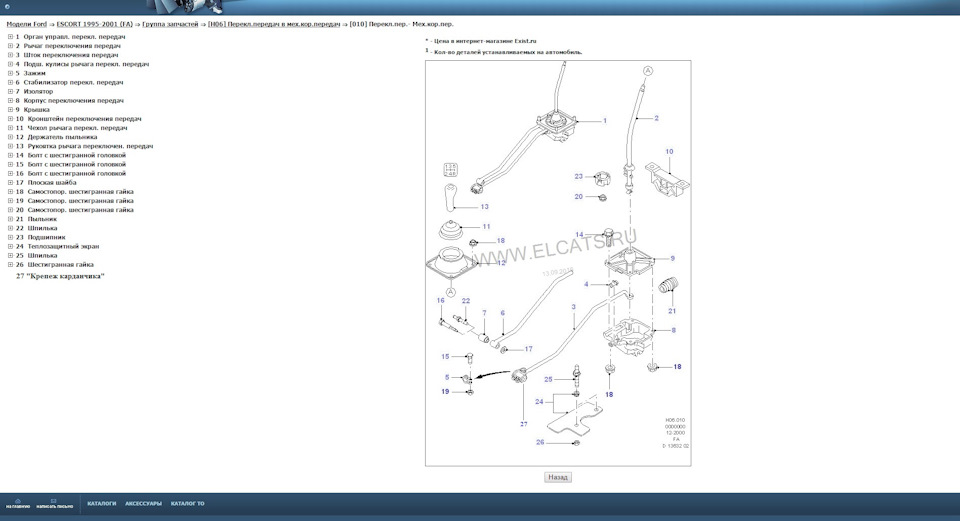This screenshot has height=521, width=960.
Task: Open Группа запчастей breadcrumb link
Action: click(170, 24)
